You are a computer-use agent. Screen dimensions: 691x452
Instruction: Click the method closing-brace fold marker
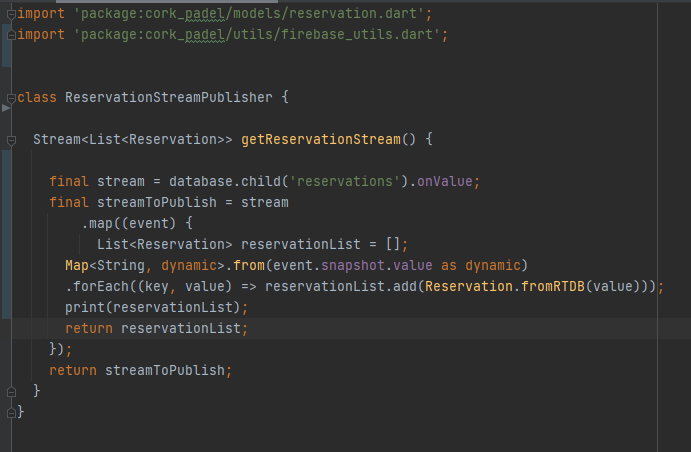click(x=11, y=391)
